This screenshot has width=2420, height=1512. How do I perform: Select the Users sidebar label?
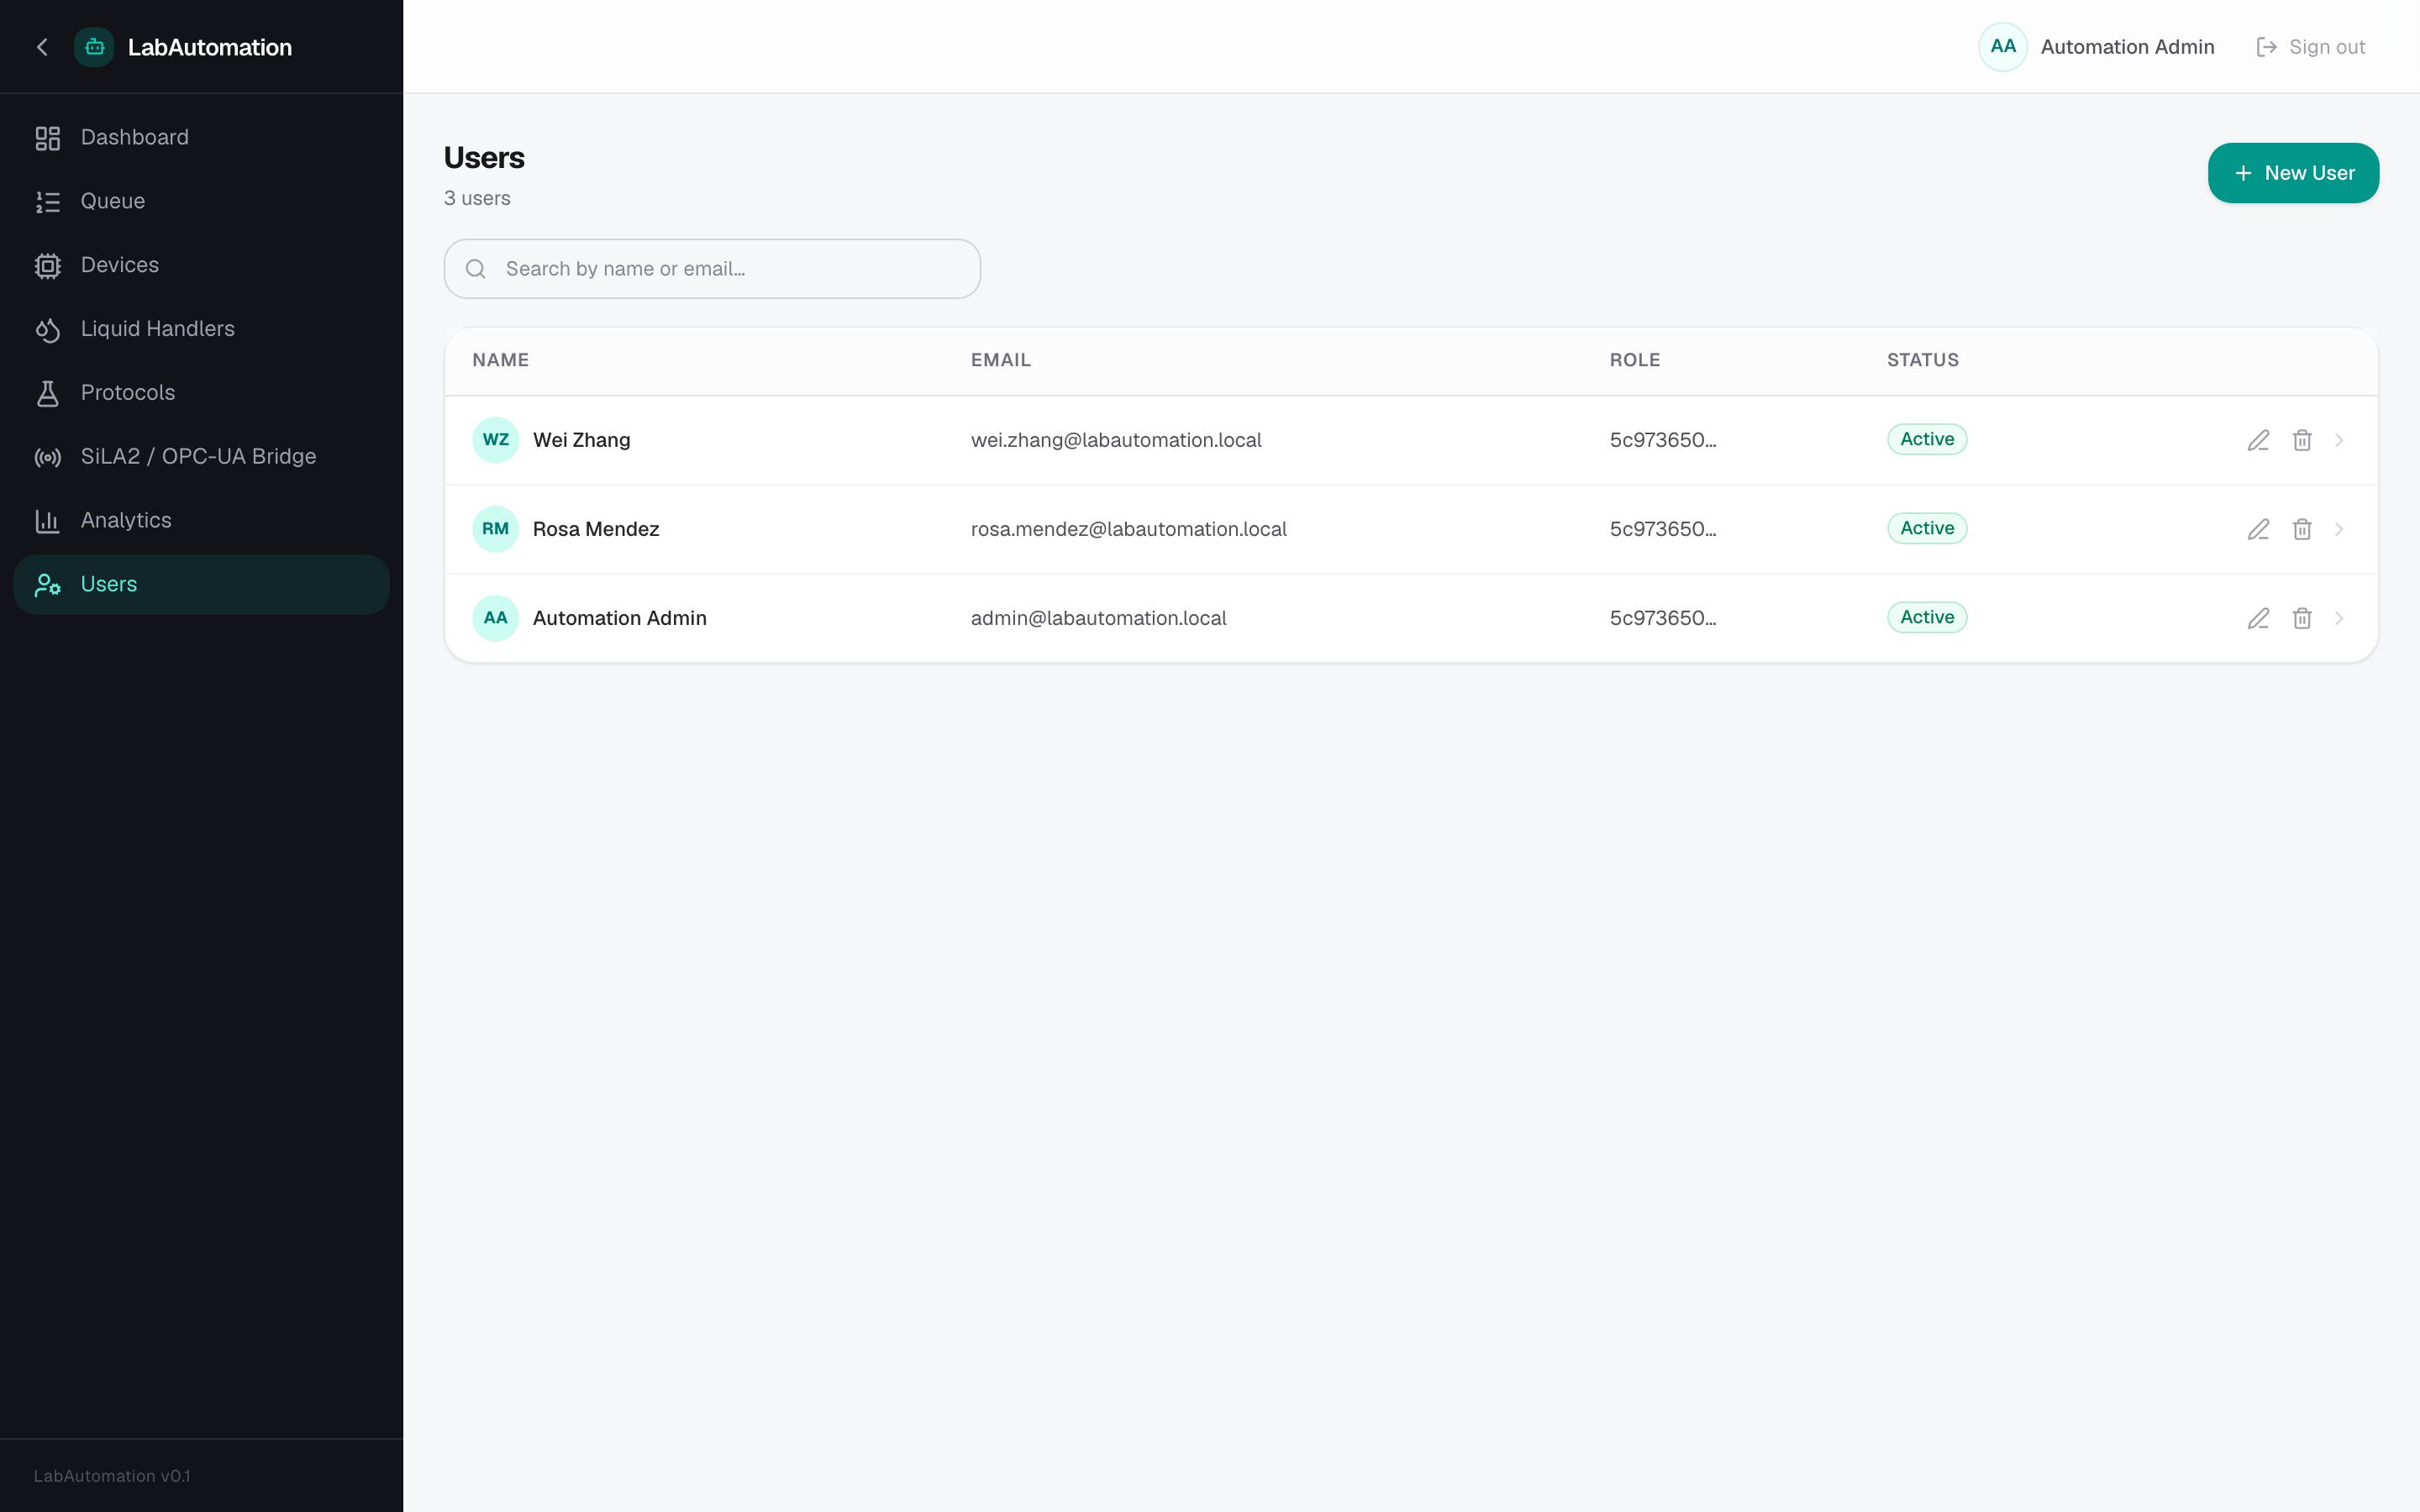pyautogui.click(x=109, y=584)
